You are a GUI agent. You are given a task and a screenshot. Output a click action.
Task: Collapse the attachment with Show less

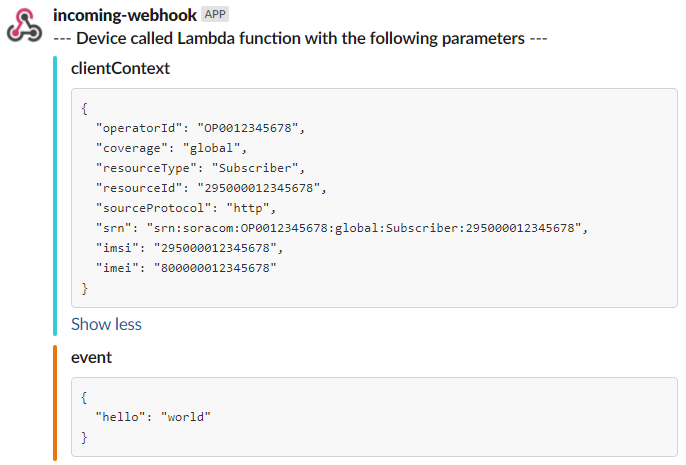pos(106,324)
